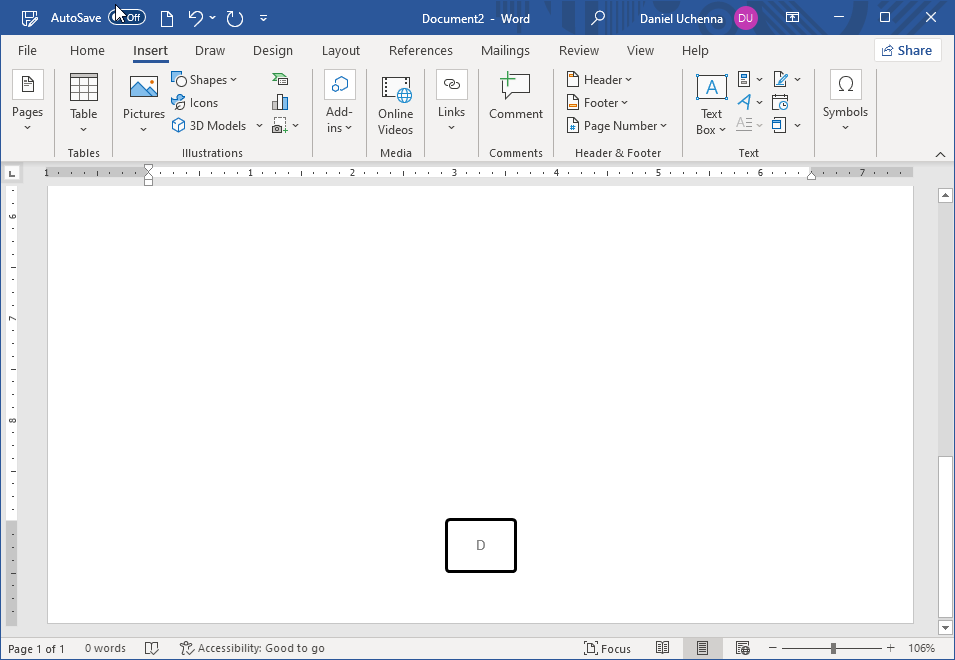
Task: Click the page number box containing D
Action: tap(481, 546)
